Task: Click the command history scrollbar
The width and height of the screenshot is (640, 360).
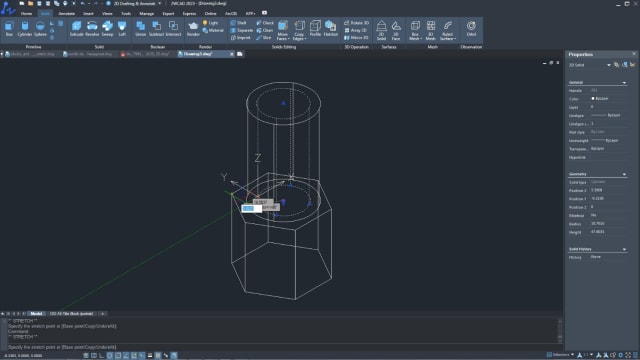Action: pyautogui.click(x=560, y=331)
